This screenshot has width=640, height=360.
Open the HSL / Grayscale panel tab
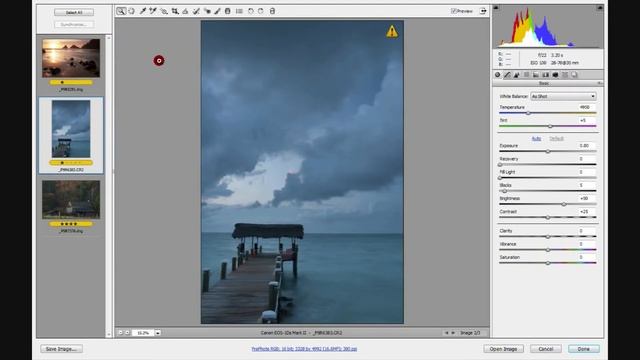click(x=527, y=75)
